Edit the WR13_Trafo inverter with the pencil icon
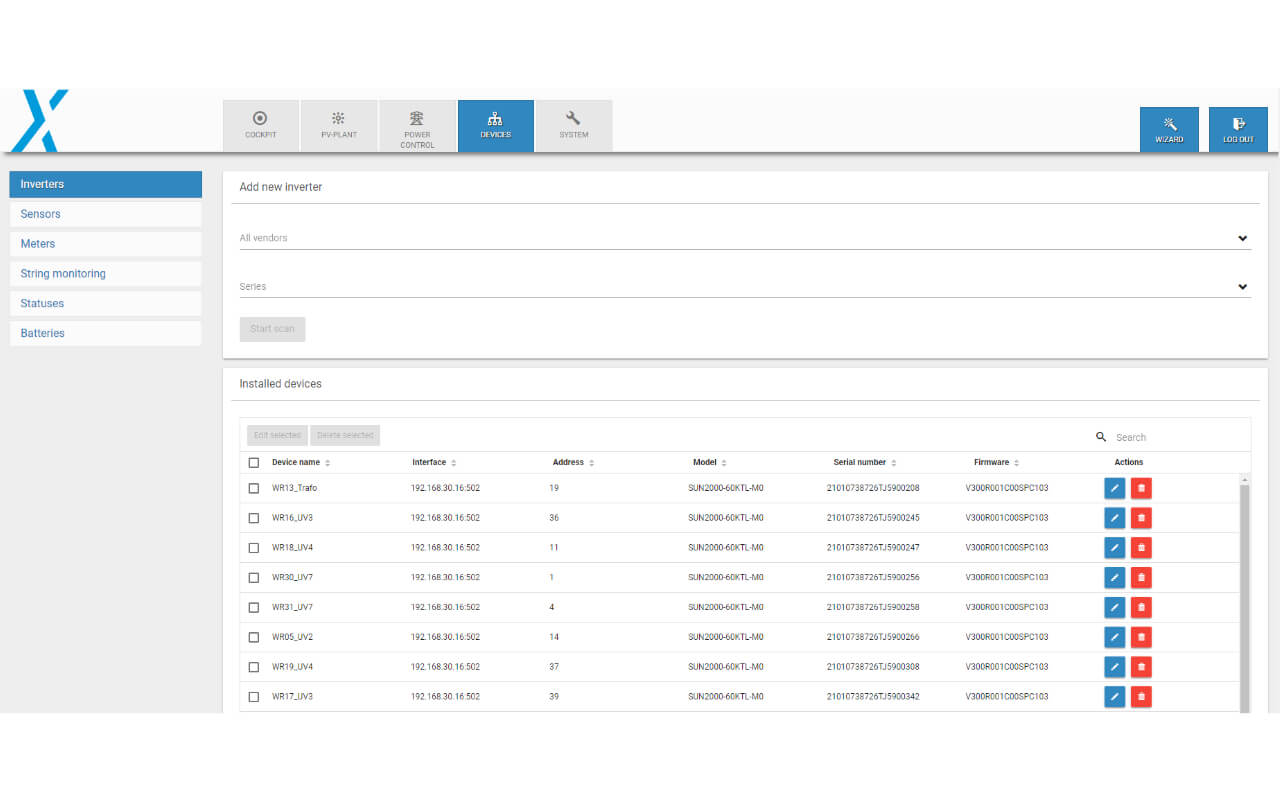Image resolution: width=1280 pixels, height=800 pixels. 1114,488
